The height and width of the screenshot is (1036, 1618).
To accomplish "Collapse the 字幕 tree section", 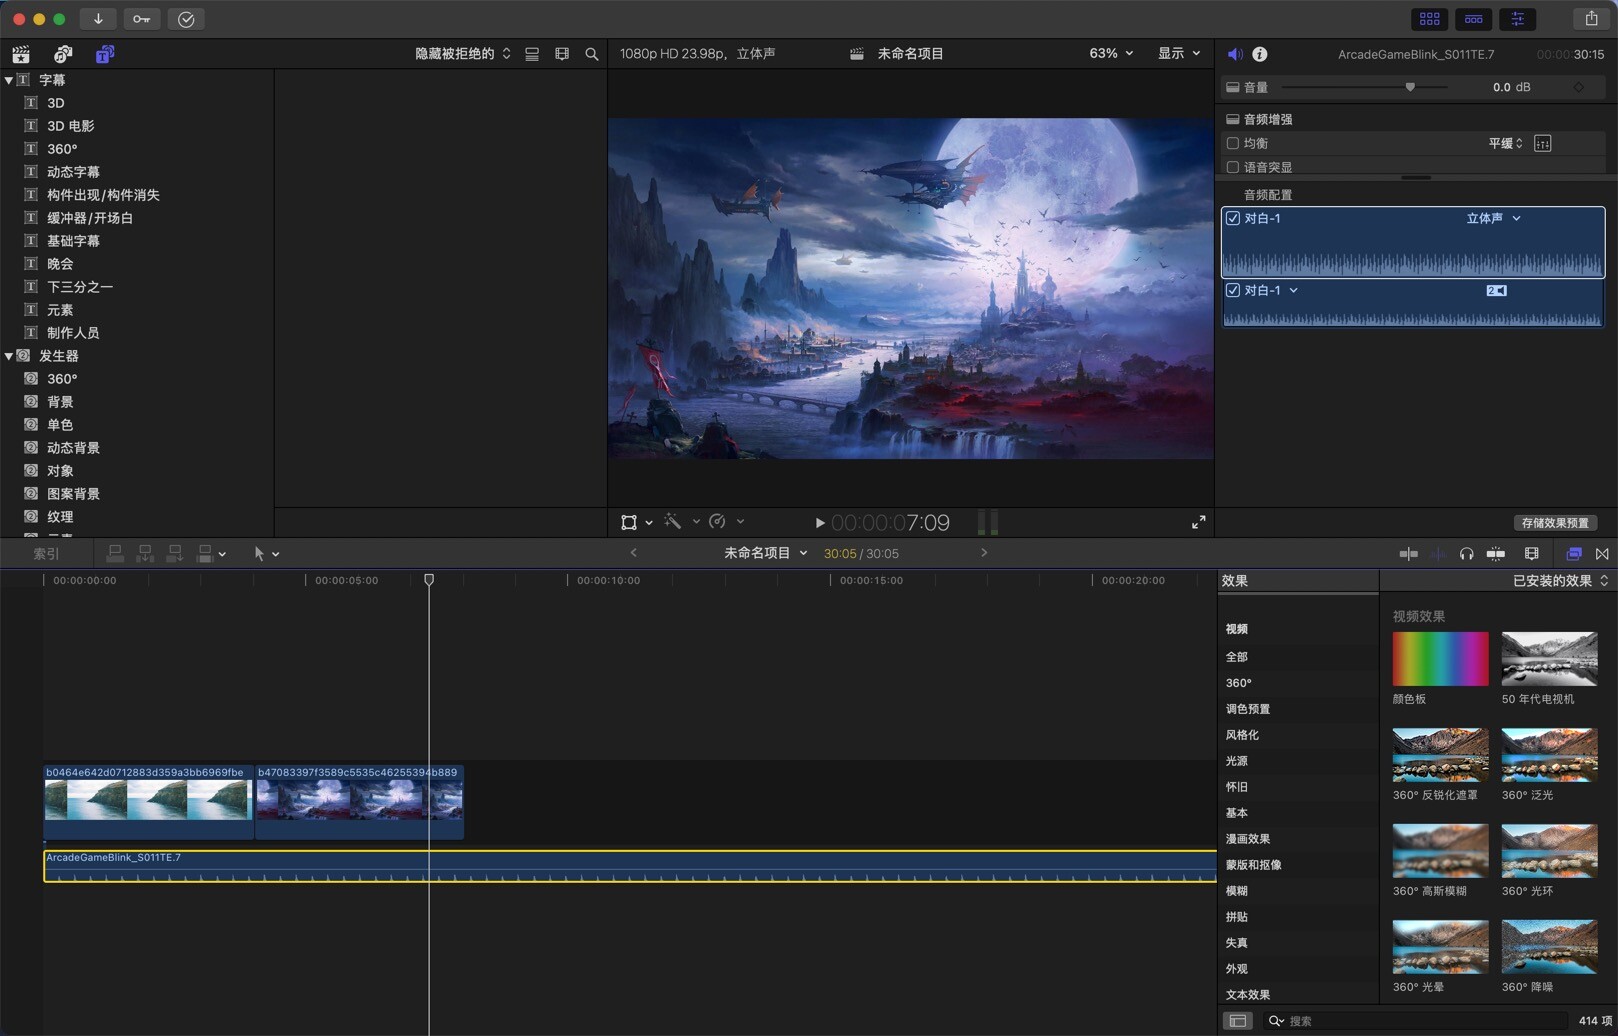I will tap(9, 80).
